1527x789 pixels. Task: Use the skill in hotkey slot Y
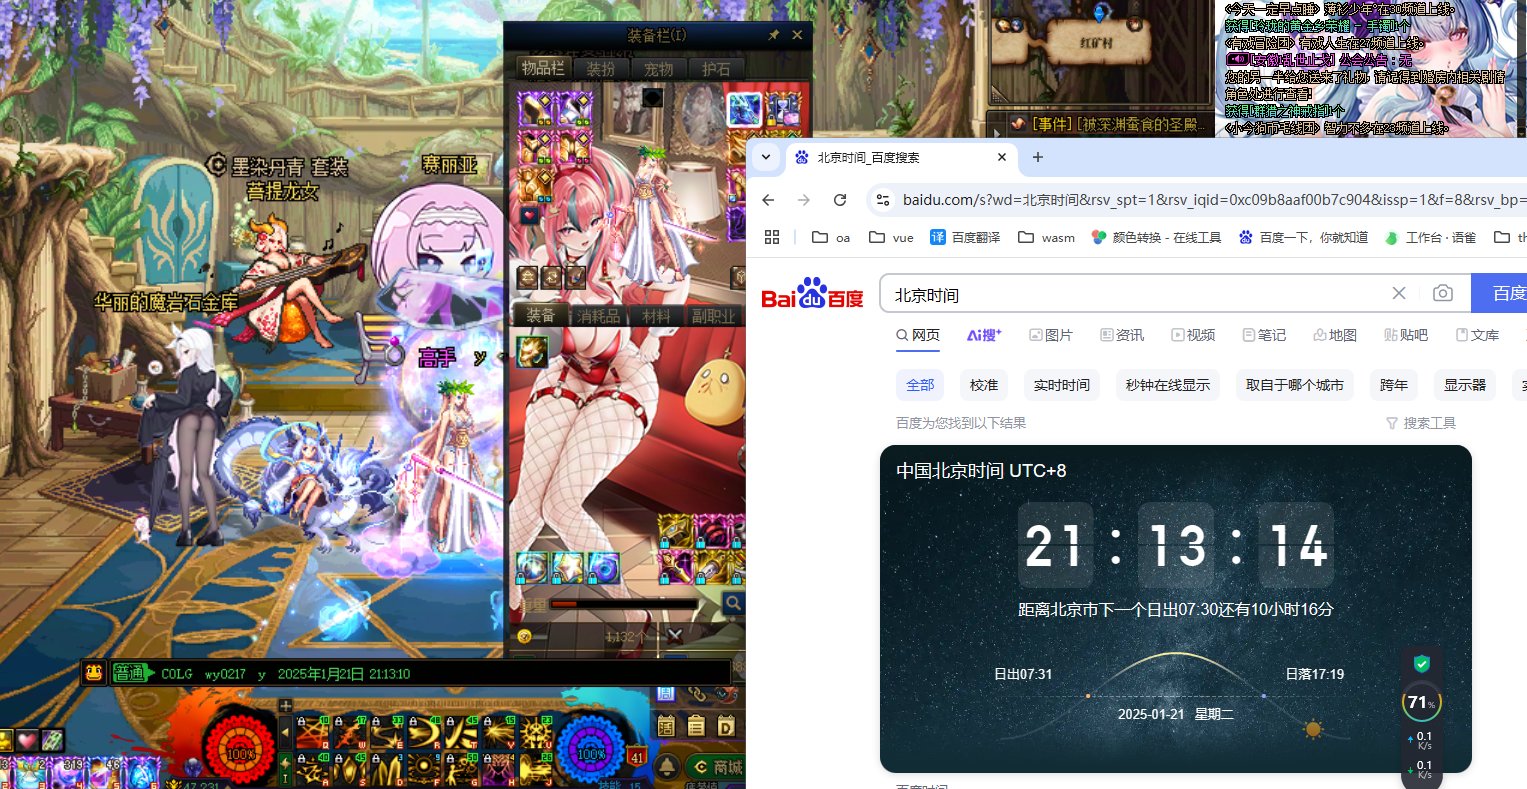498,733
